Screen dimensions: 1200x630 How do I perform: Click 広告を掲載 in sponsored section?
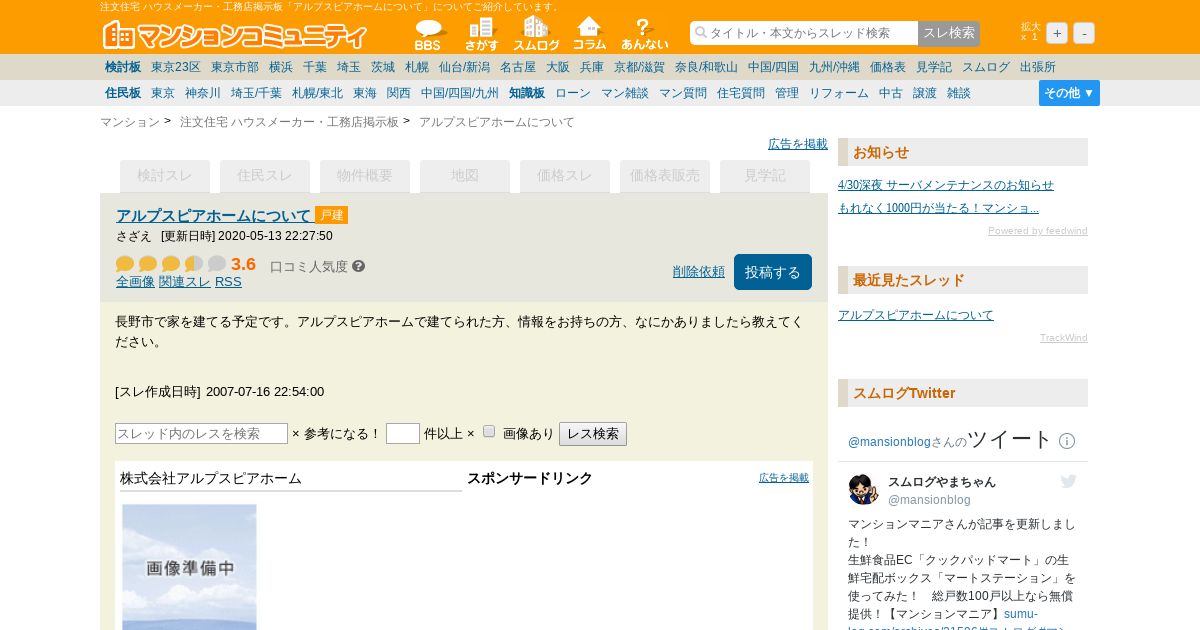(x=784, y=478)
